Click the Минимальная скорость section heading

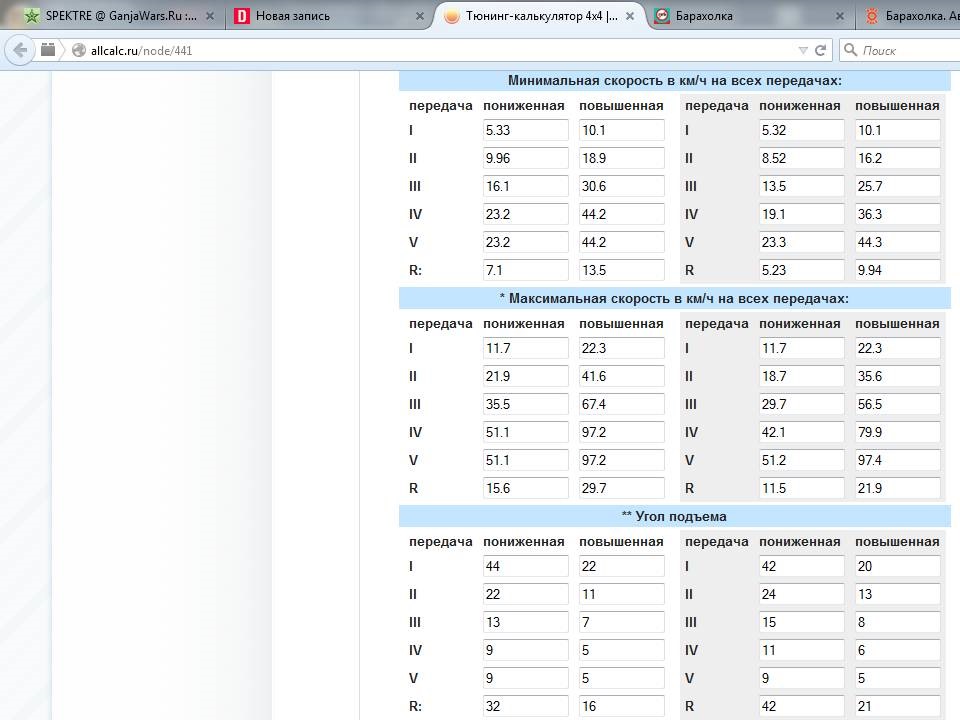tap(675, 81)
